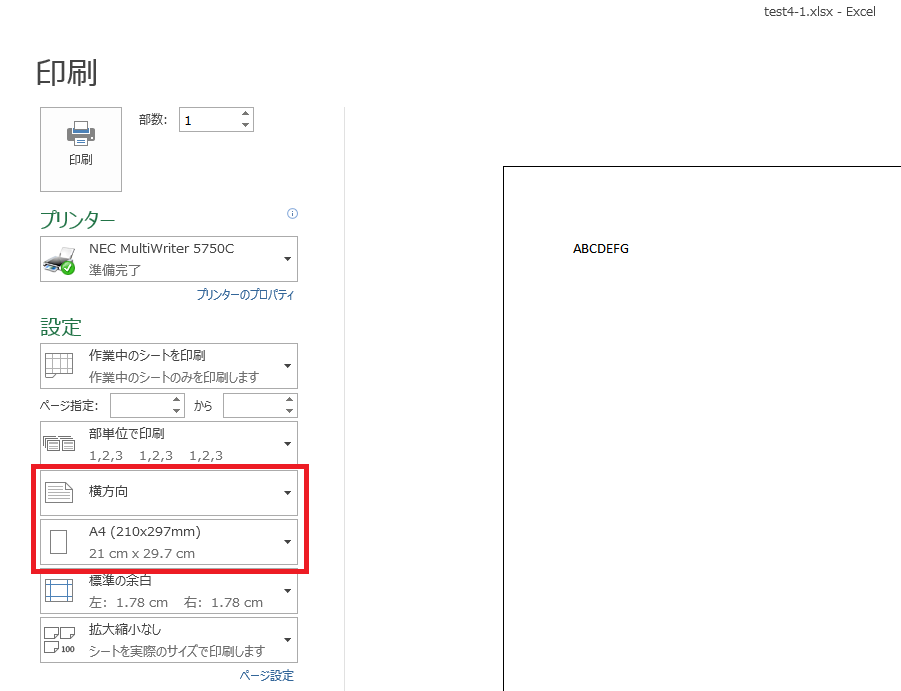Click ABCDEFG text in the print preview

(600, 249)
